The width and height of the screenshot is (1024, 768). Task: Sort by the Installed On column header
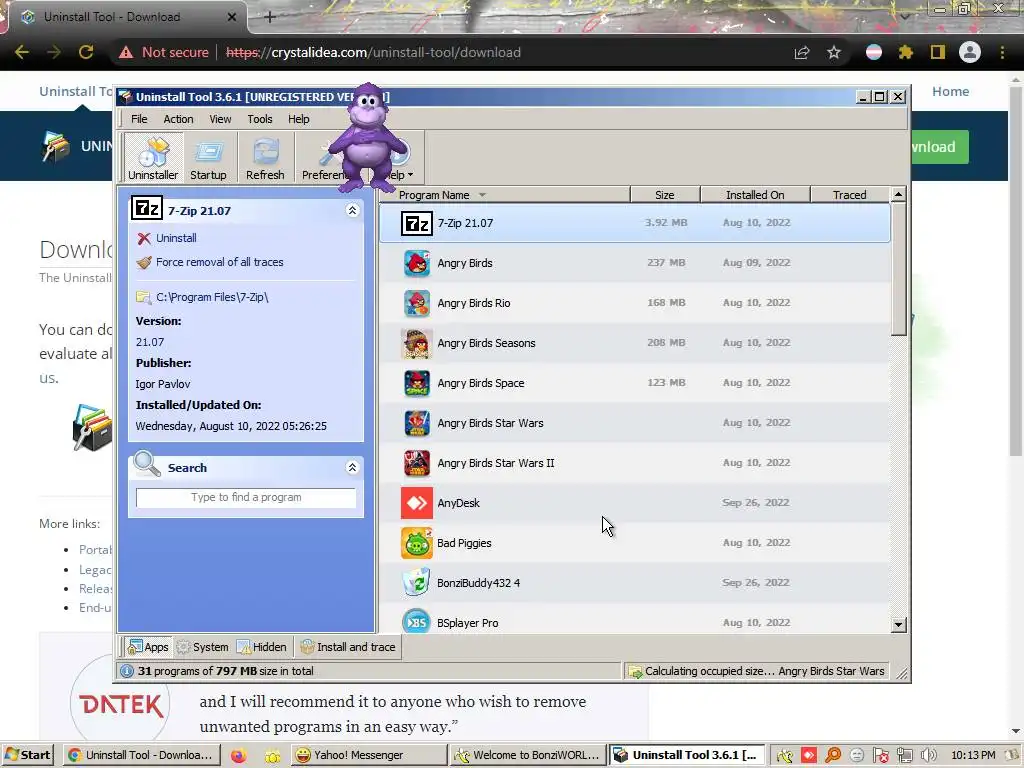click(755, 195)
